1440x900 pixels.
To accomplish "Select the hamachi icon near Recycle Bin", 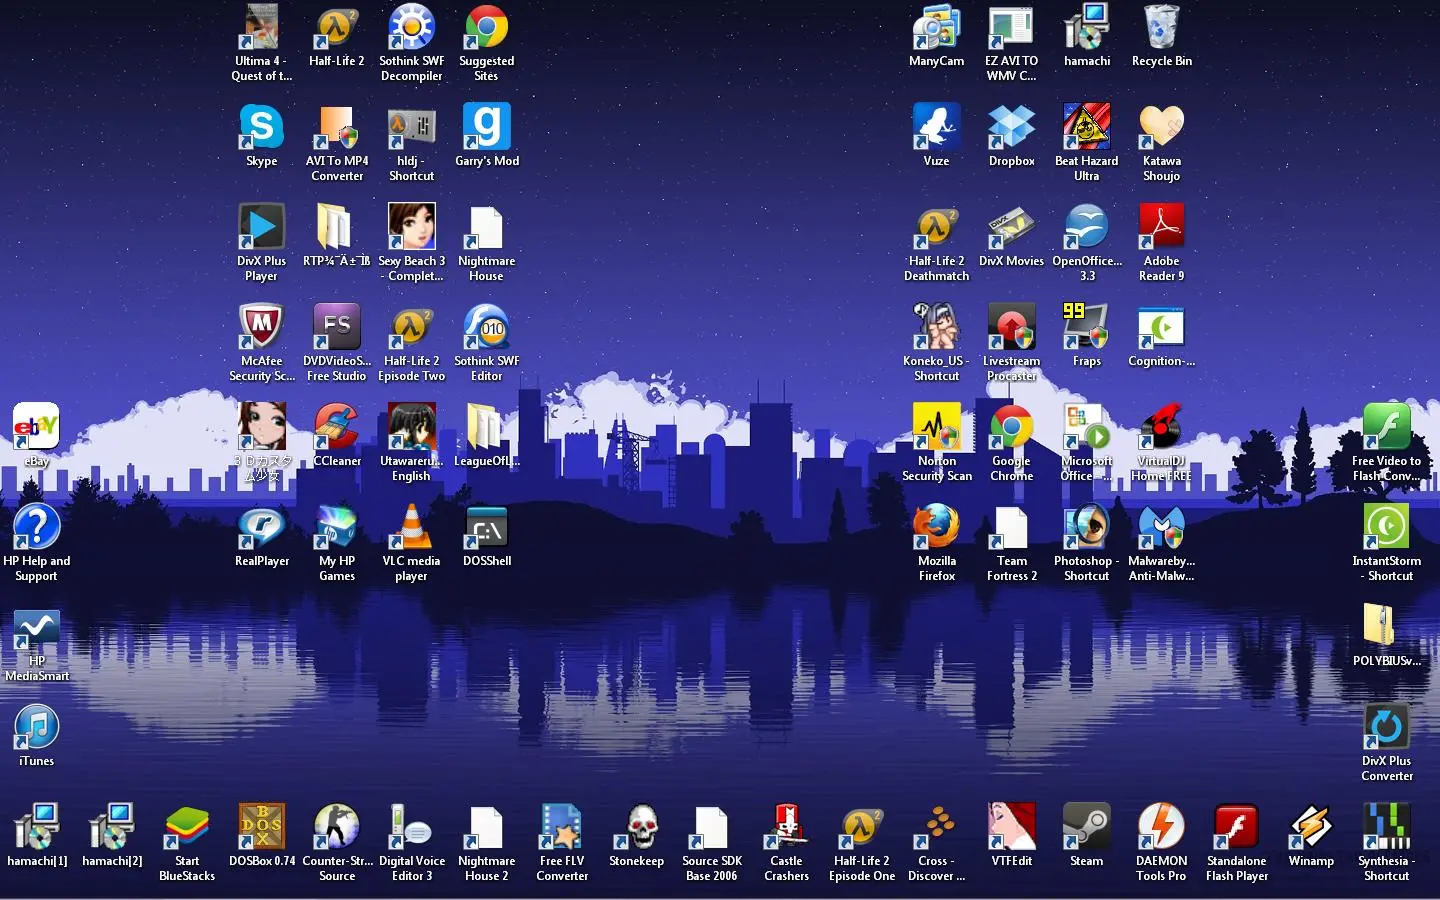I will click(x=1087, y=27).
